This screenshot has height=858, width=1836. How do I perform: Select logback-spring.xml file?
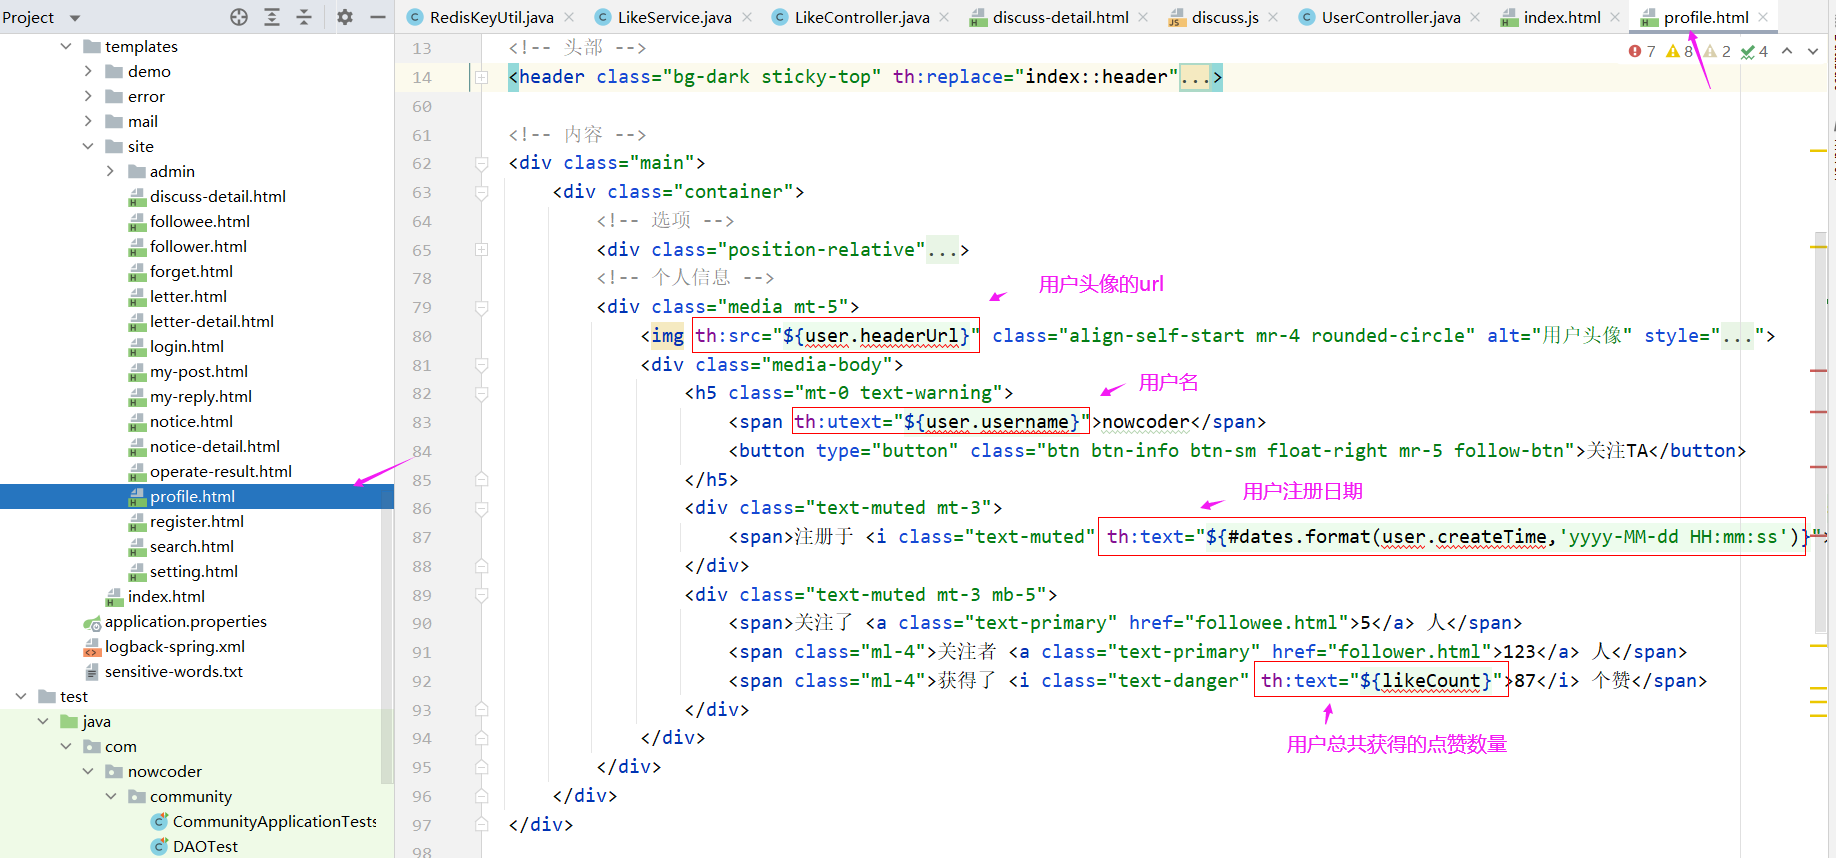174,646
